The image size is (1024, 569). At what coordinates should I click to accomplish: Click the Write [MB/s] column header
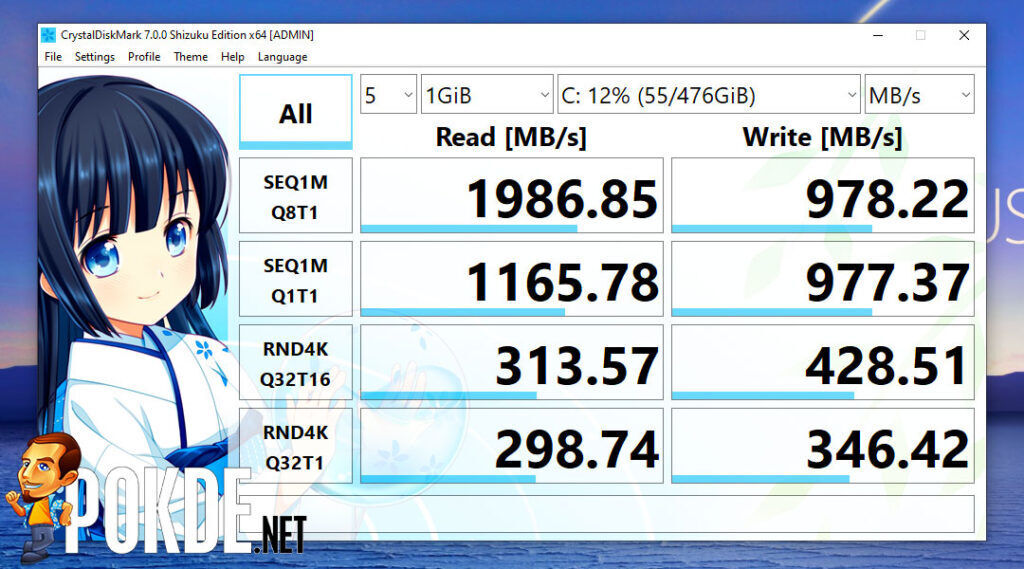coord(822,137)
